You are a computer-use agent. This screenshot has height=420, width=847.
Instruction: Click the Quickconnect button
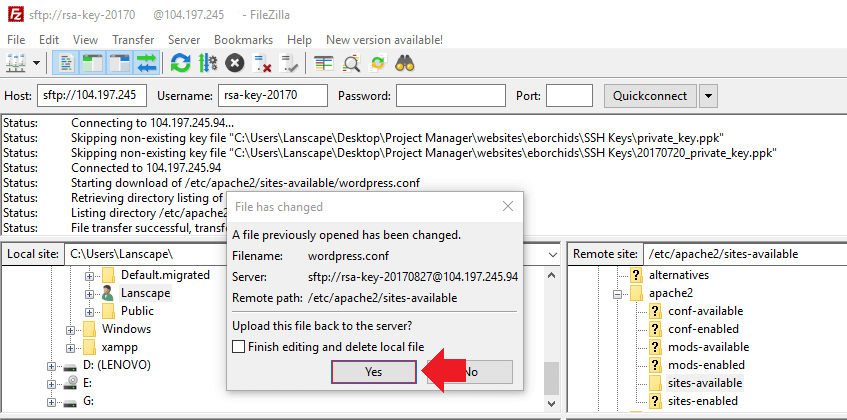click(649, 96)
